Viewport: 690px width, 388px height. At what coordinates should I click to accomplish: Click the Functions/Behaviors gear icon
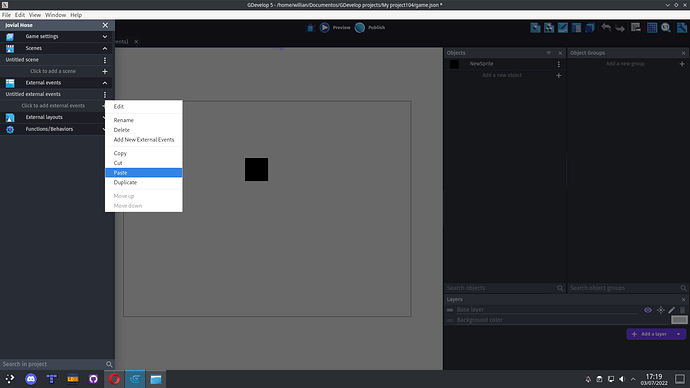coord(10,129)
